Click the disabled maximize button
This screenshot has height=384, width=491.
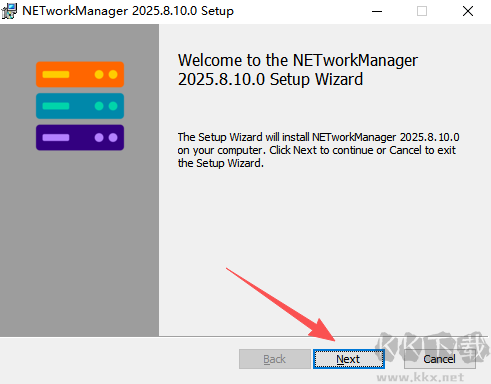point(422,11)
